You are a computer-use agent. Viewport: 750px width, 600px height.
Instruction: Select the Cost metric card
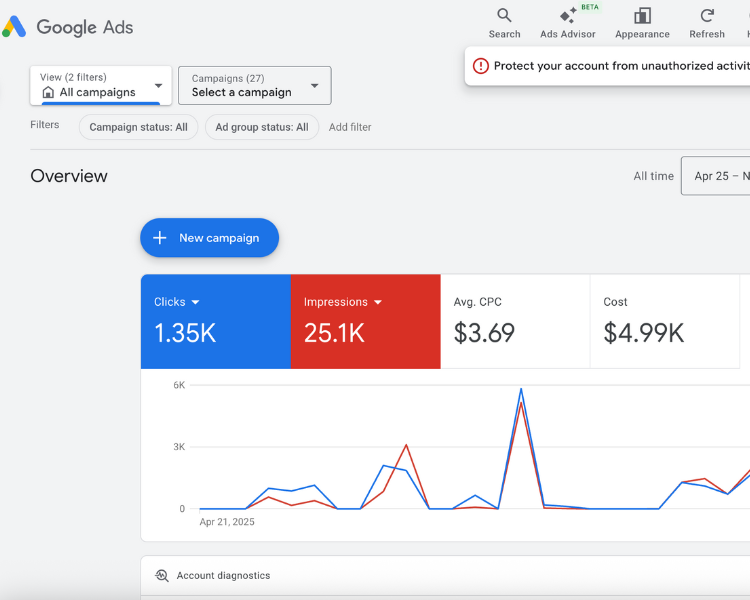[x=665, y=322]
